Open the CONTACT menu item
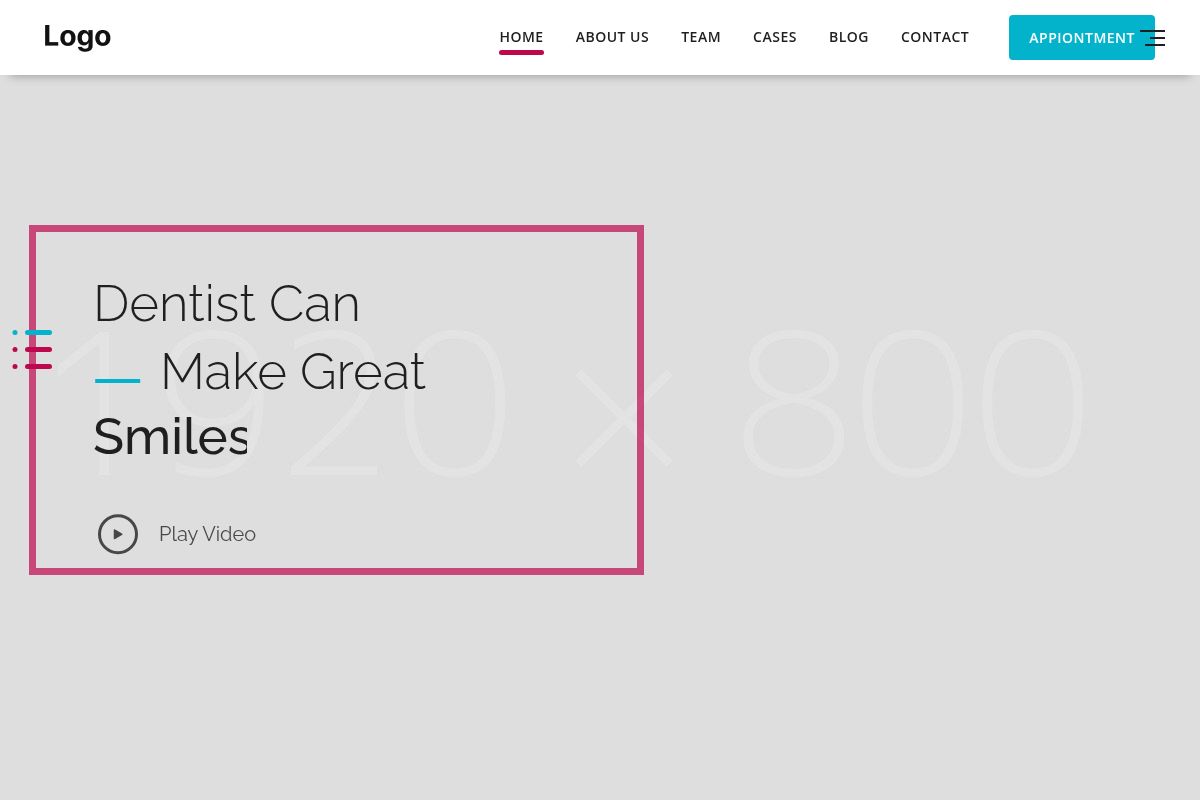The width and height of the screenshot is (1200, 800). (934, 37)
